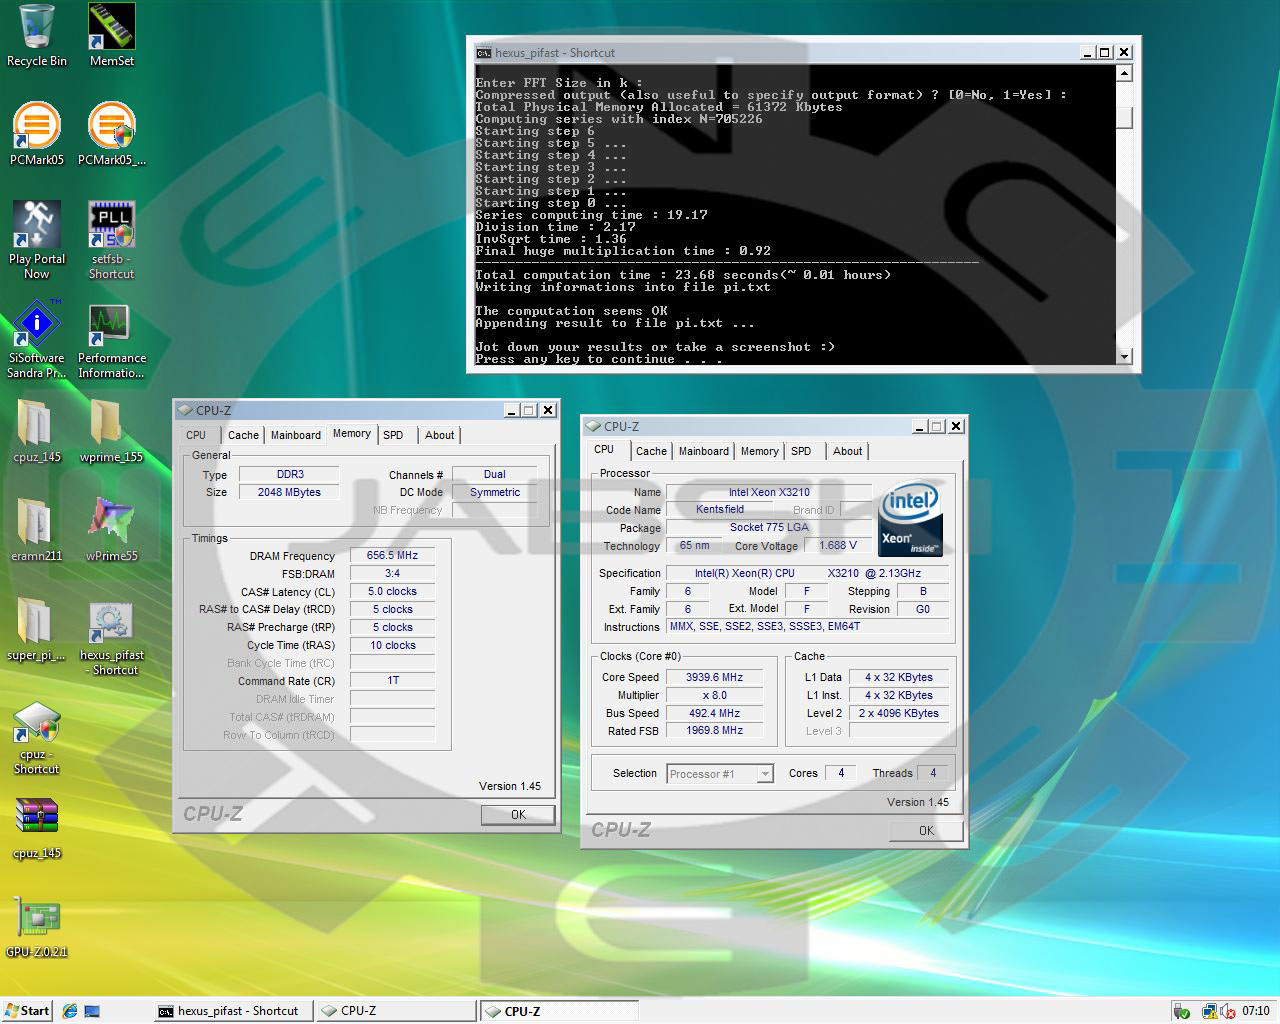This screenshot has width=1280, height=1024.
Task: Open the Recycle Bin desktop icon
Action: click(x=37, y=36)
